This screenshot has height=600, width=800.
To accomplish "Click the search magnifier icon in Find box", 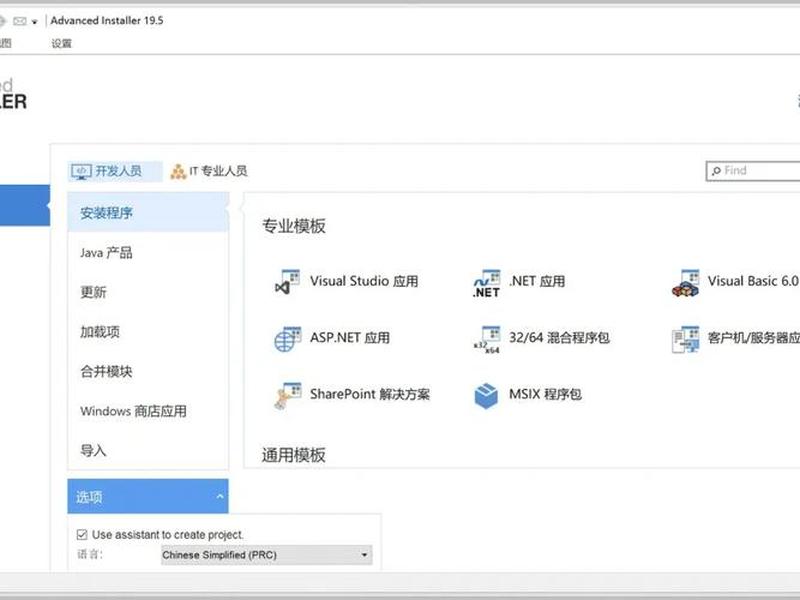I will click(716, 171).
